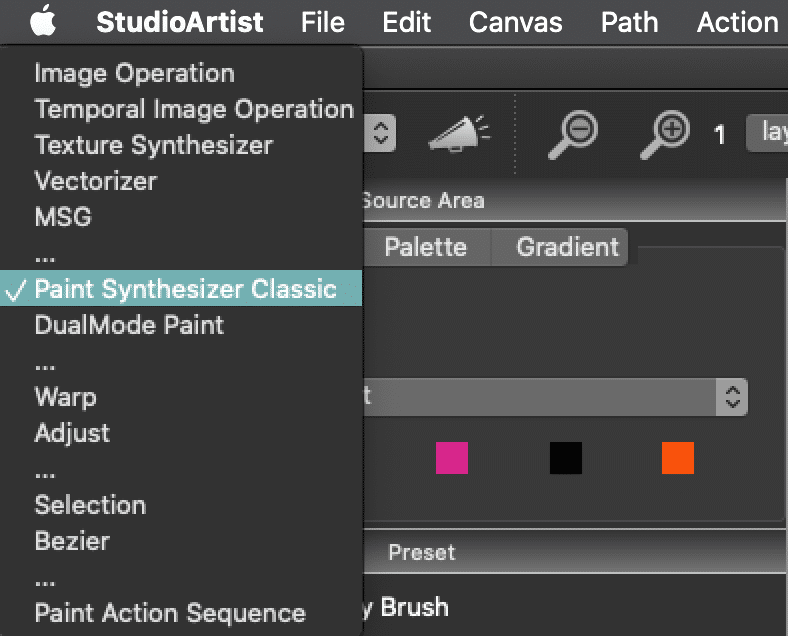Image resolution: width=788 pixels, height=636 pixels.
Task: Open the StudioArtist application menu
Action: coord(179,22)
